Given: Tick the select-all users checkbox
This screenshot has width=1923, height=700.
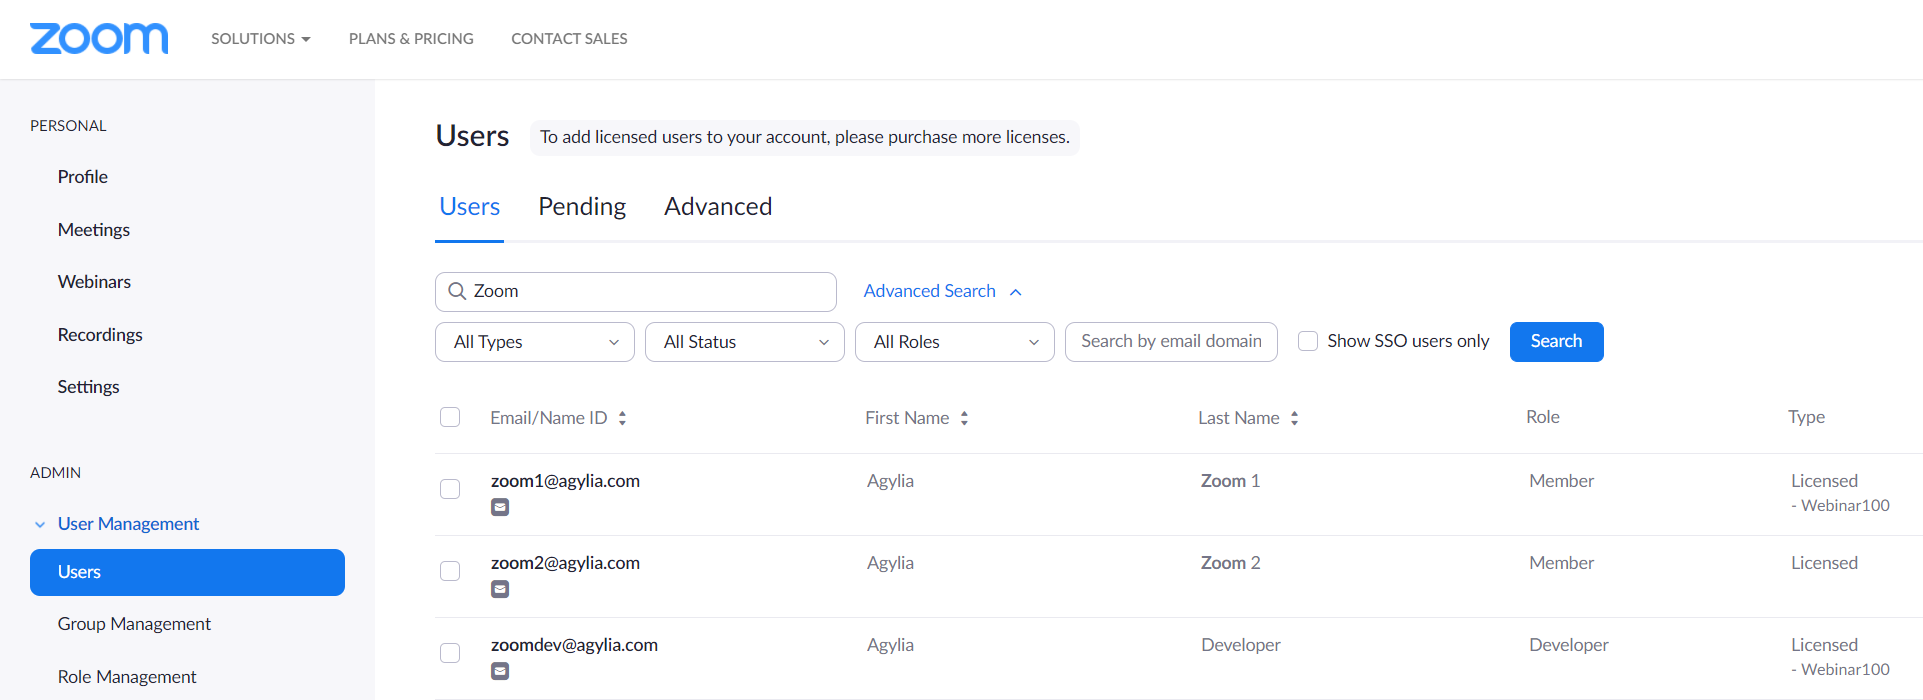Looking at the screenshot, I should (x=450, y=417).
